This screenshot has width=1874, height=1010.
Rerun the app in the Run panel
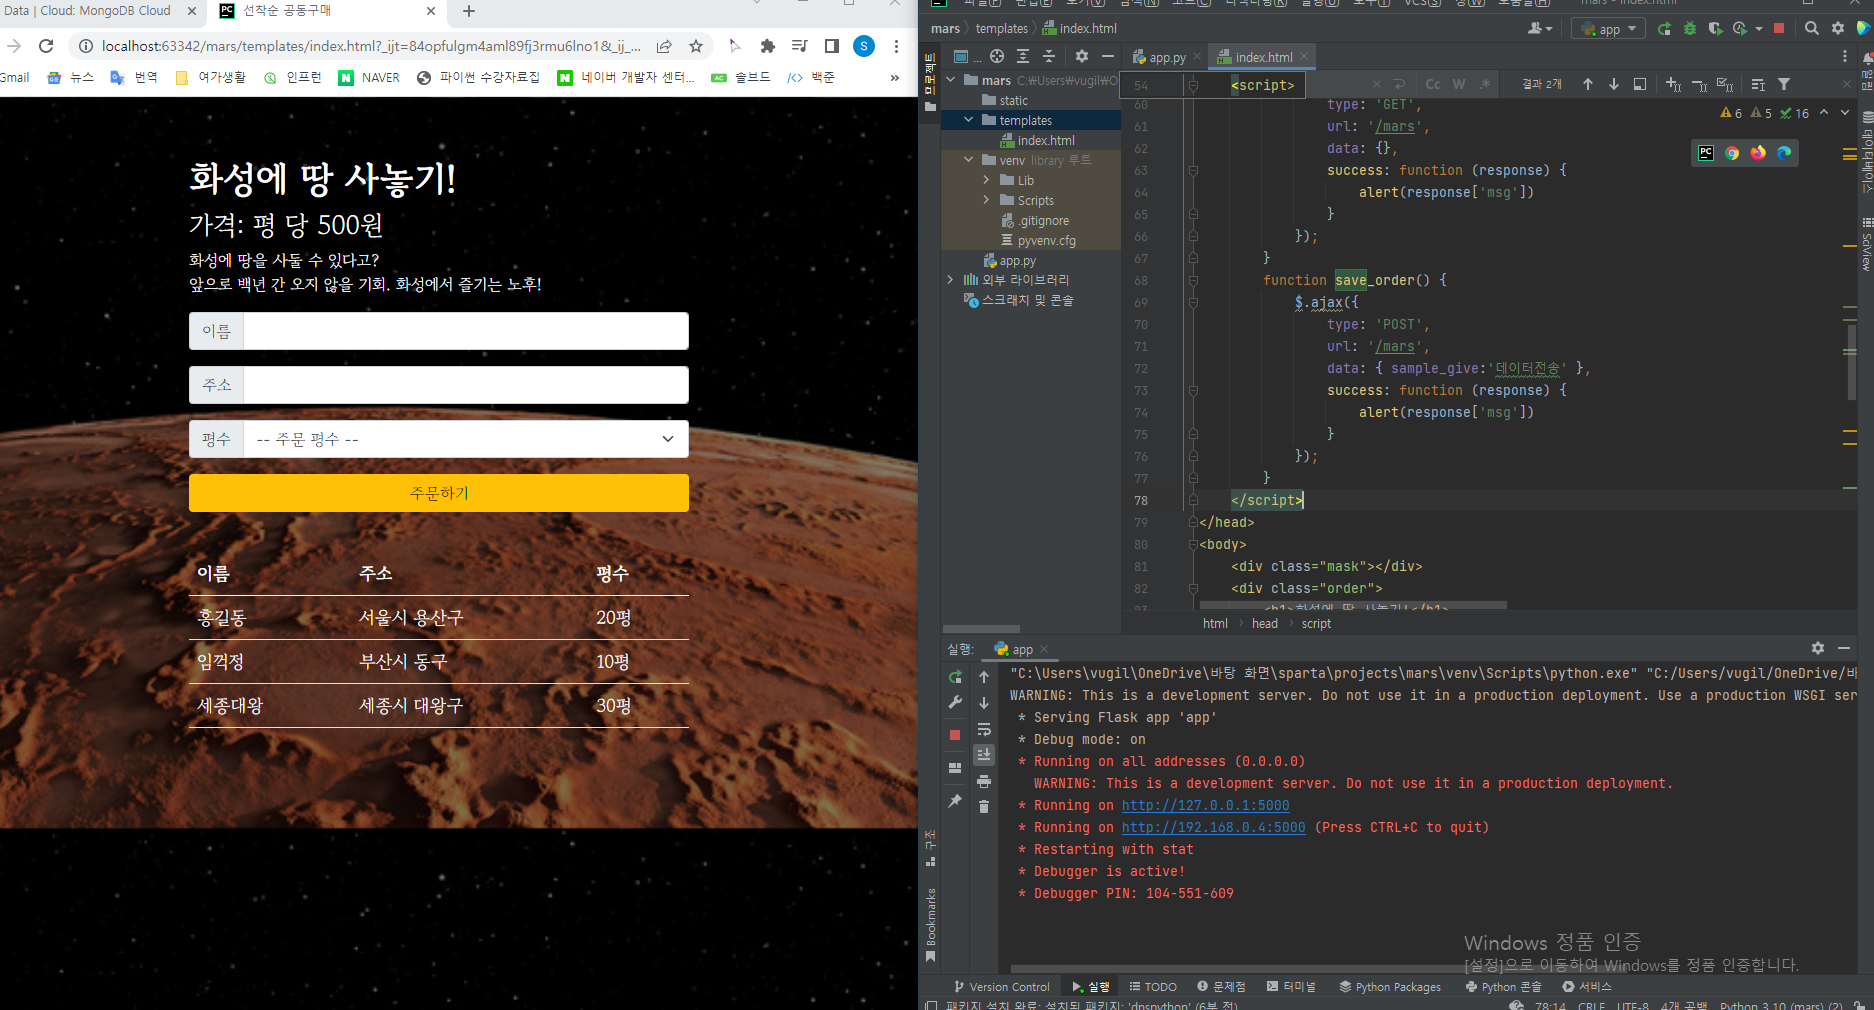(955, 677)
